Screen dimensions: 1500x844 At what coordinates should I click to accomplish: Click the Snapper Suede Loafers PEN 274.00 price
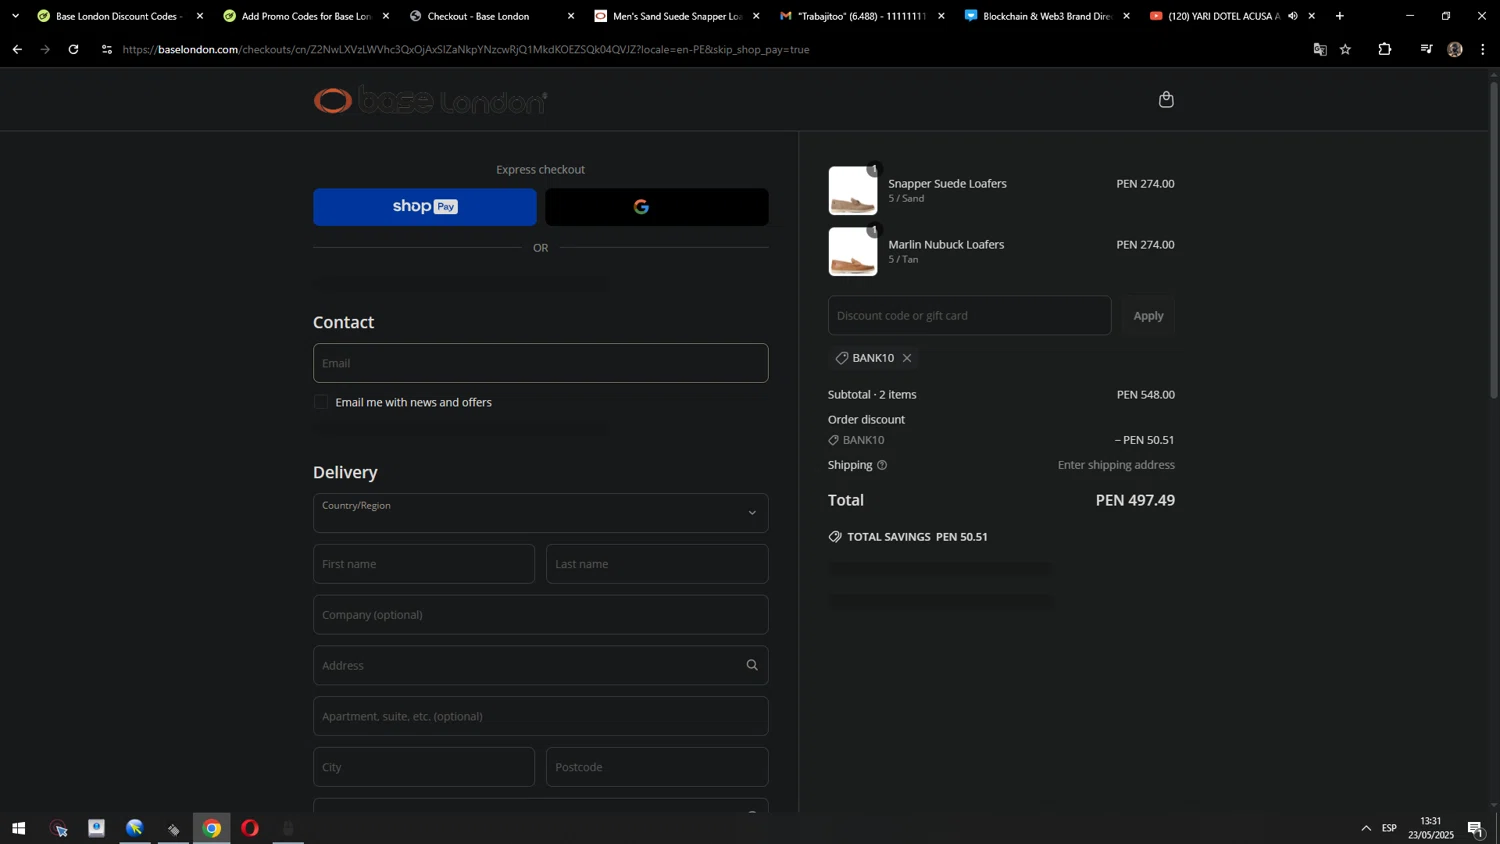coord(1145,184)
